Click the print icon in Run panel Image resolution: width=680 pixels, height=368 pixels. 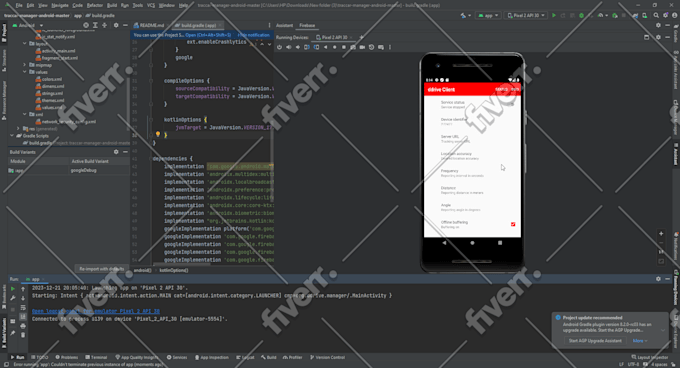pos(23,326)
